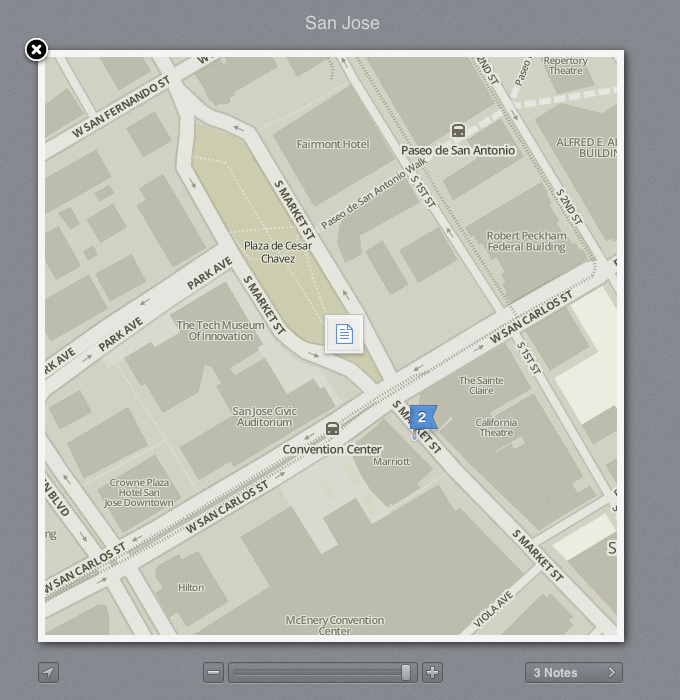Click the W San Fernando St label
This screenshot has width=680, height=700.
121,107
